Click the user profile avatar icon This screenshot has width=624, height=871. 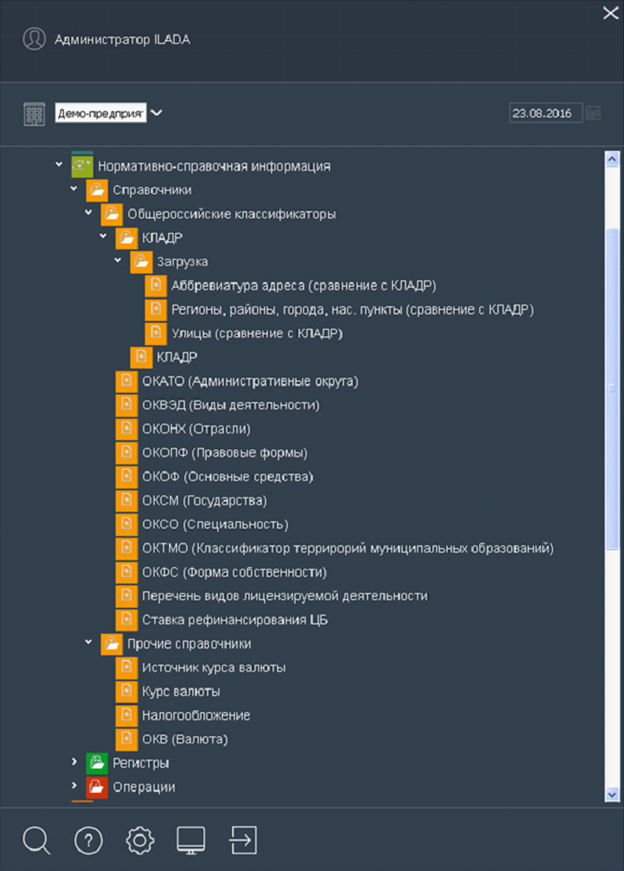coord(34,39)
